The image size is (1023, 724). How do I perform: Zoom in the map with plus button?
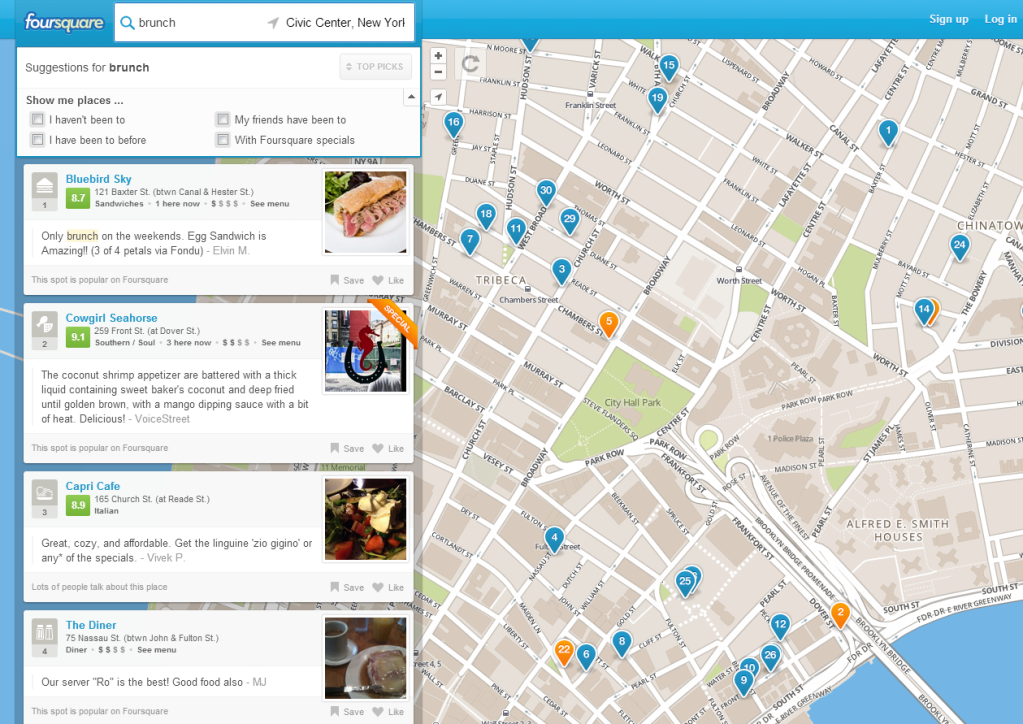click(x=438, y=56)
